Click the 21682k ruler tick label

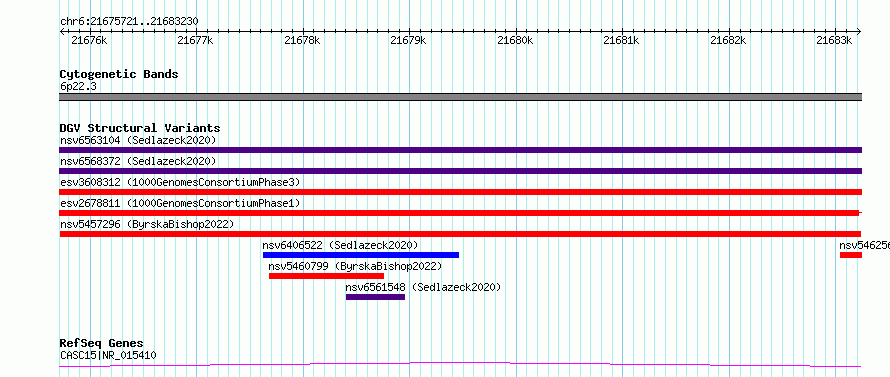point(727,40)
